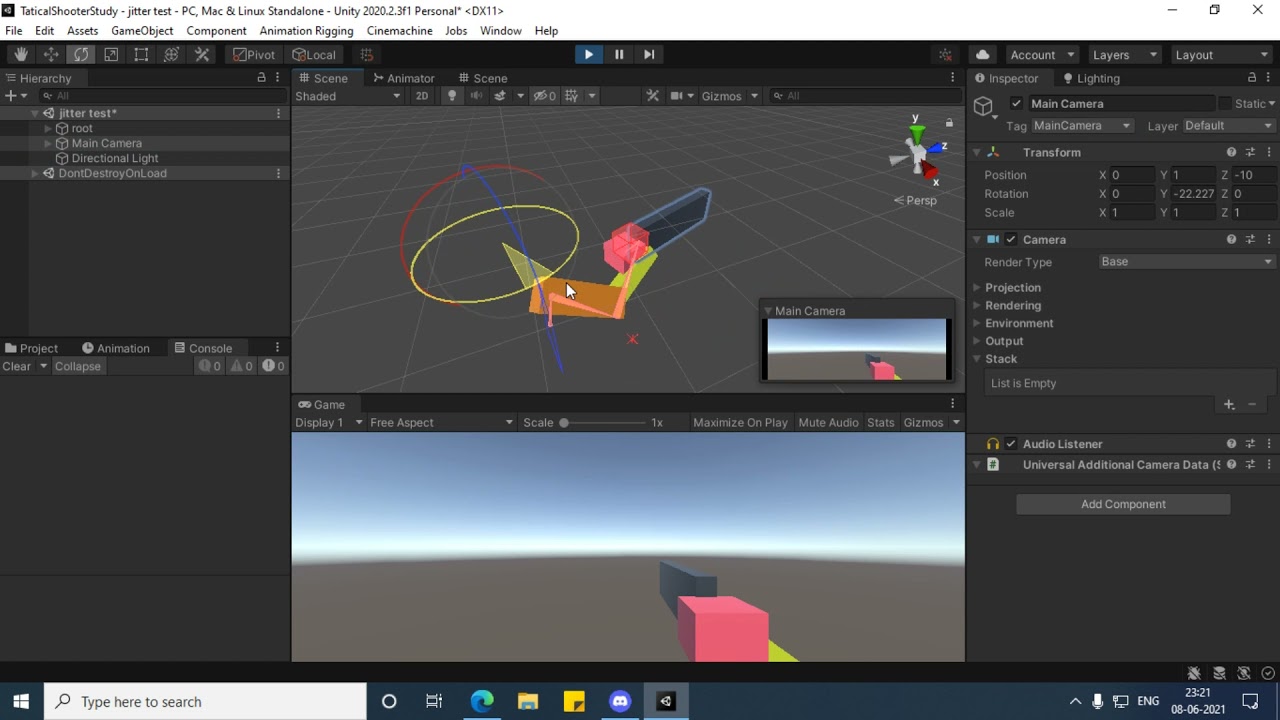The height and width of the screenshot is (720, 1280).
Task: Click the Pause button
Action: [x=619, y=55]
